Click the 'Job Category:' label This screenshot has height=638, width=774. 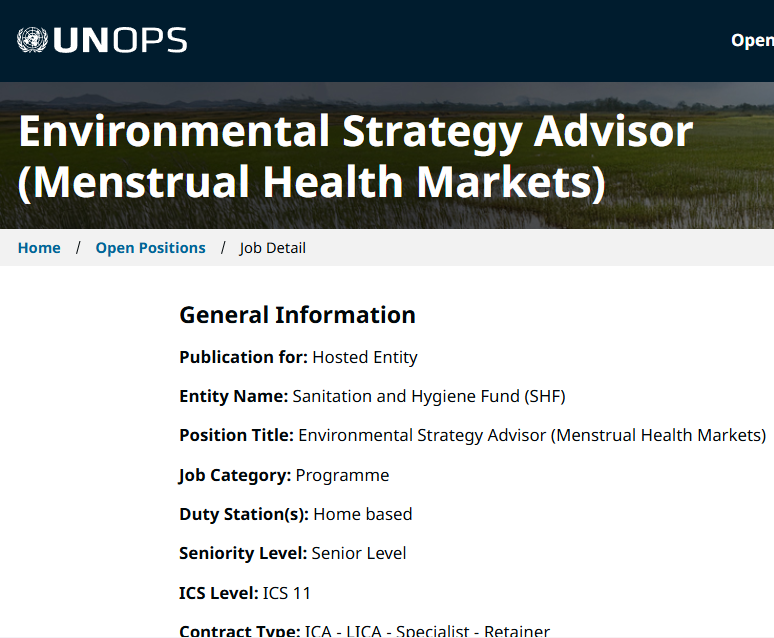[235, 475]
